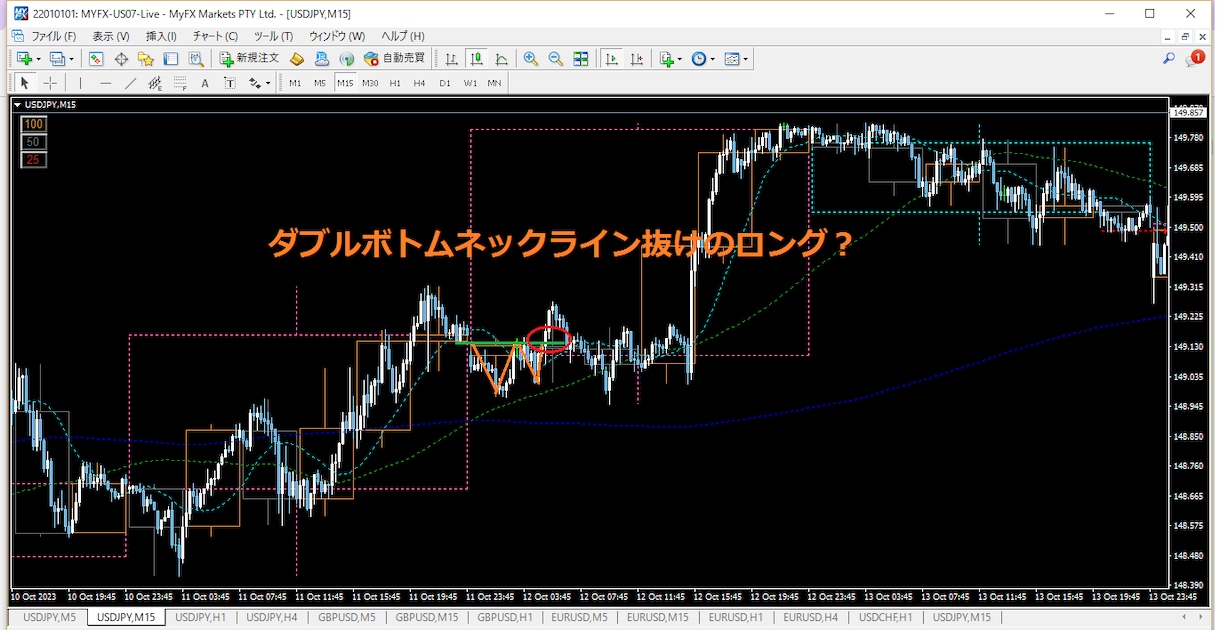
Task: Draw a horizontal line tool
Action: 106,83
